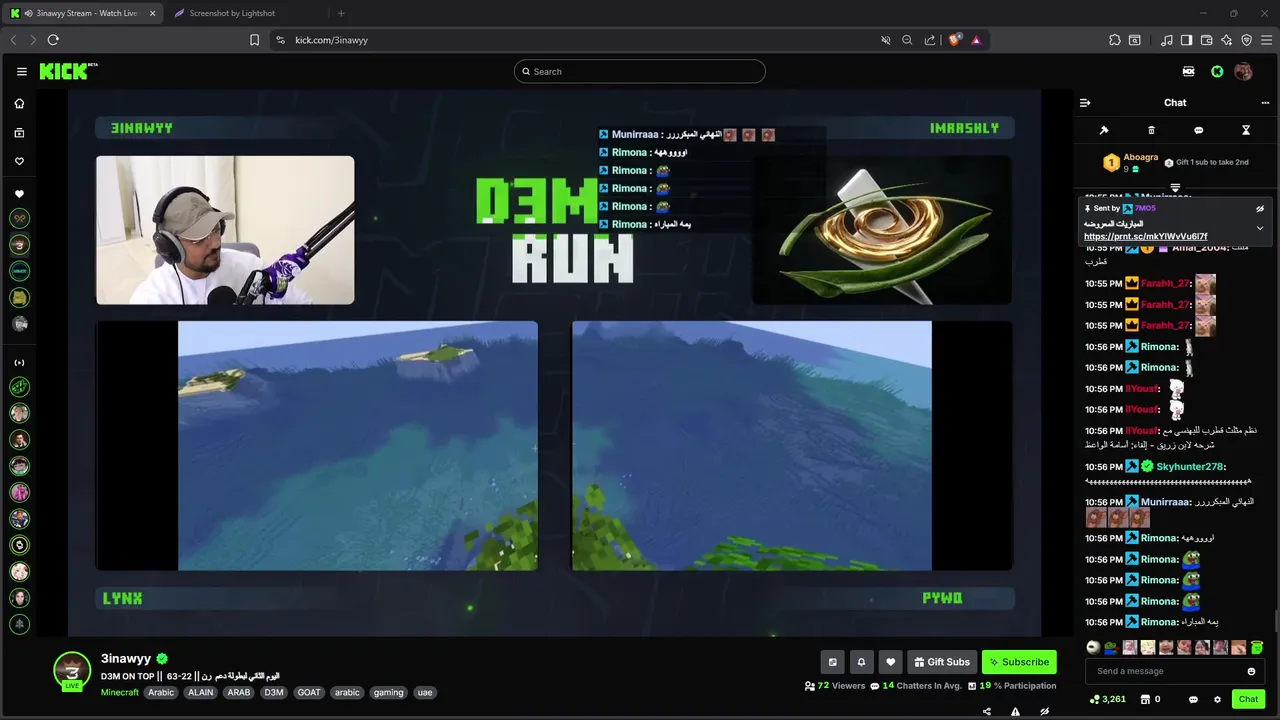Select the D3M tag
The width and height of the screenshot is (1280, 720).
point(274,692)
